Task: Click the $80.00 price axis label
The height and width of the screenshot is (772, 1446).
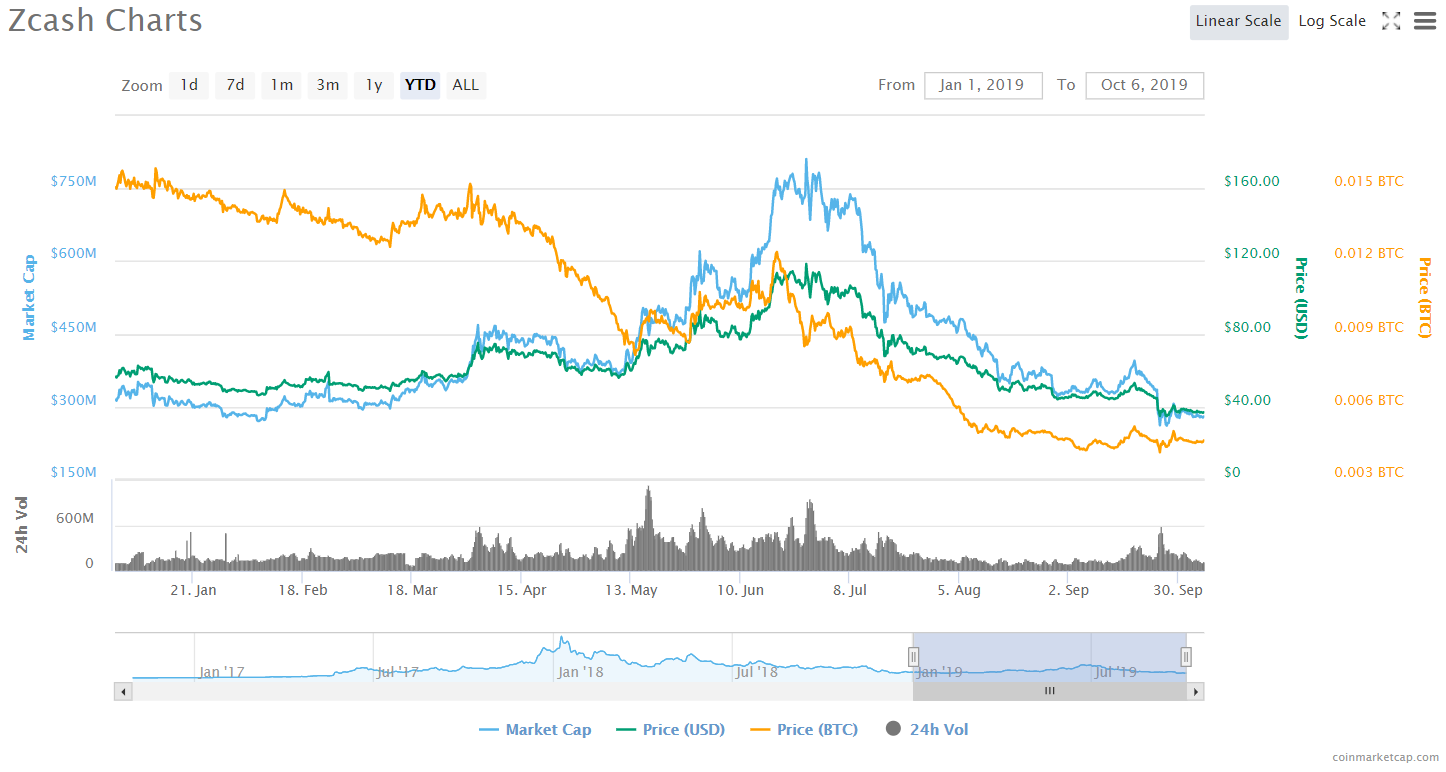Action: coord(1248,327)
